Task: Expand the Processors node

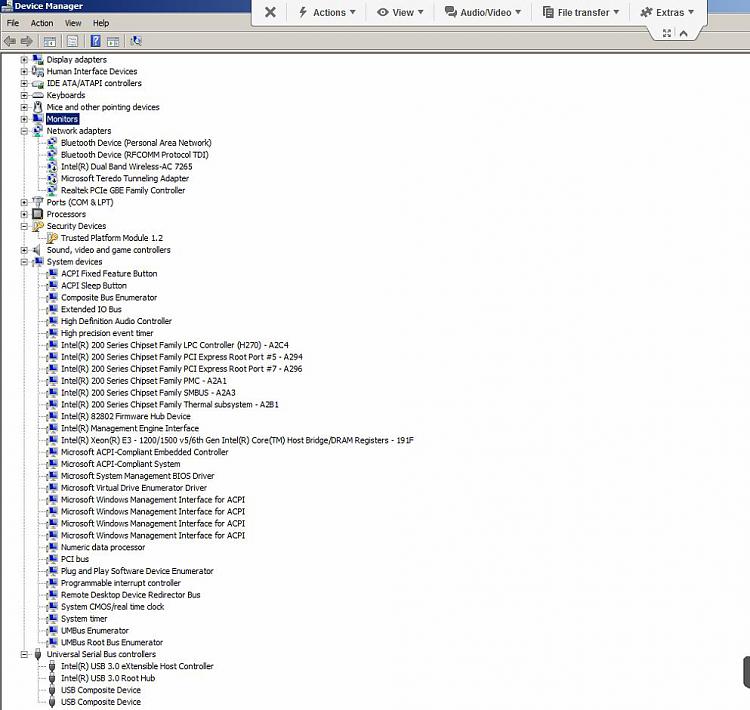Action: click(24, 214)
